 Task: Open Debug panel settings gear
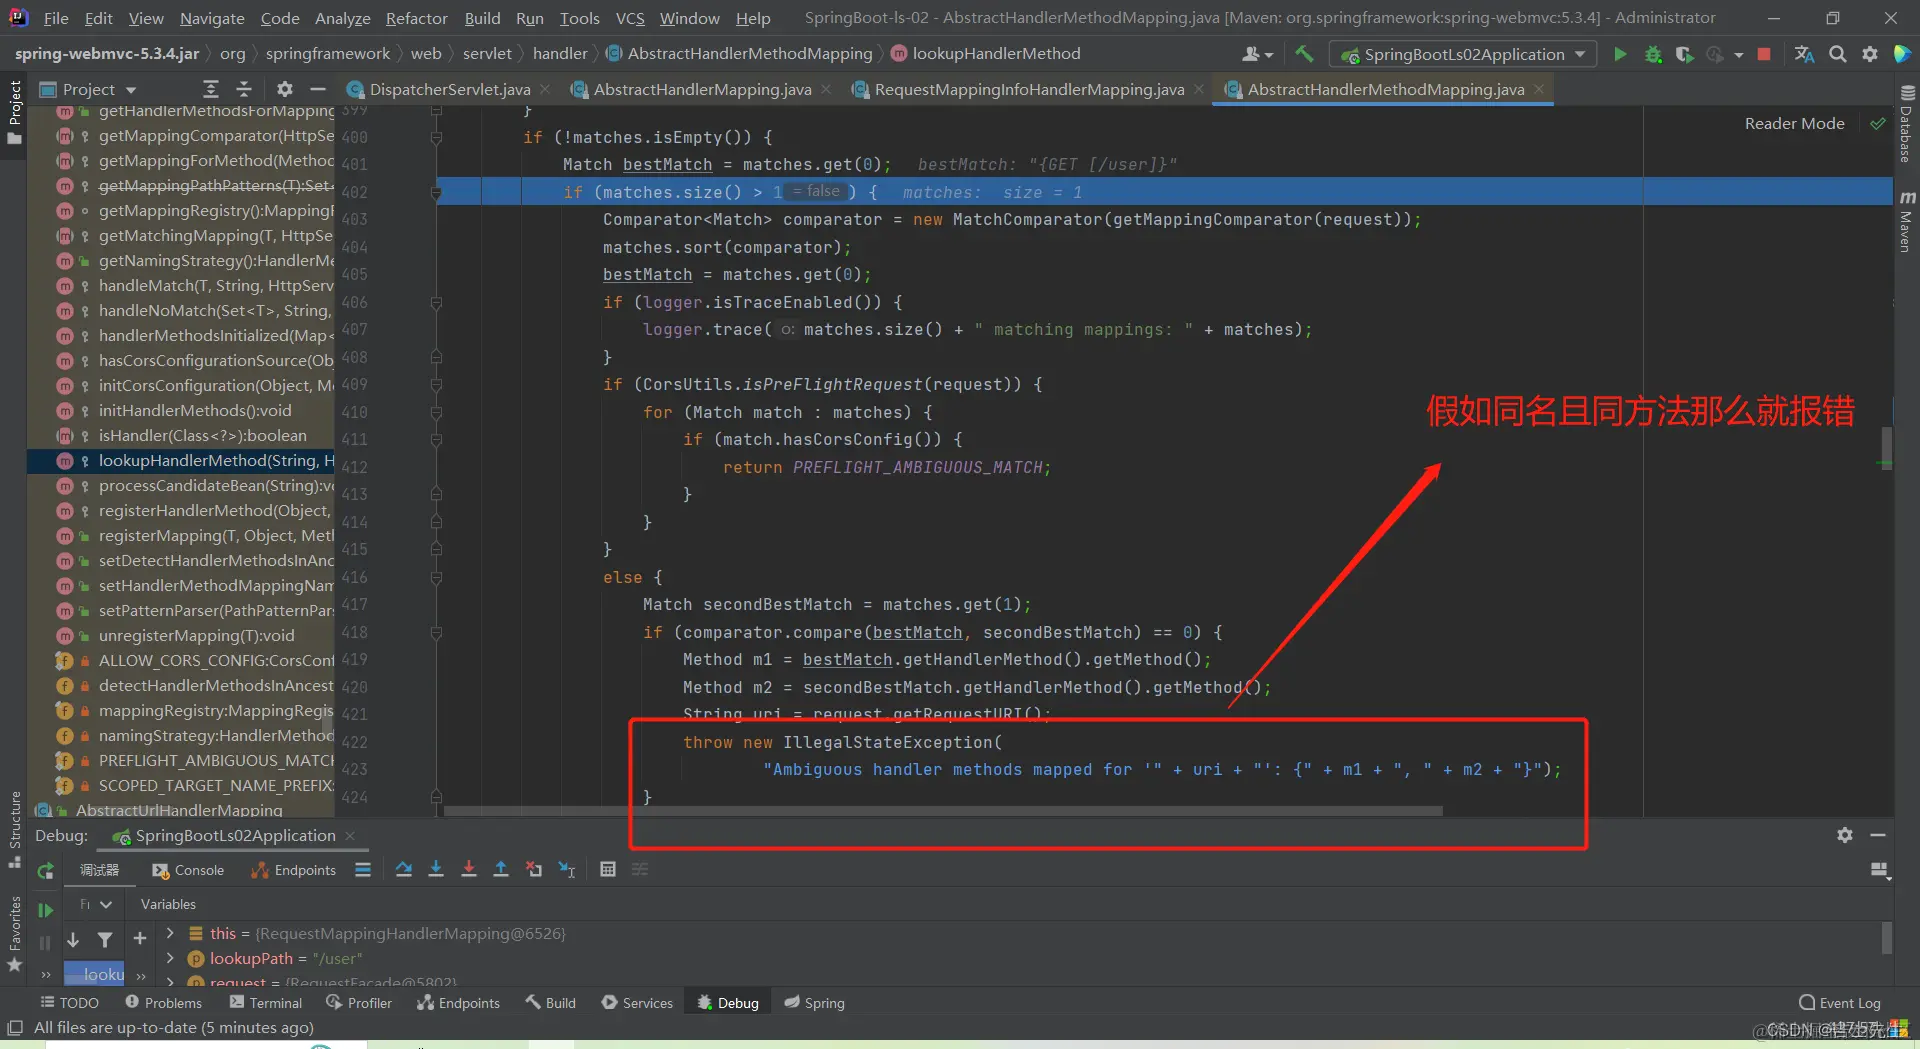point(1845,835)
